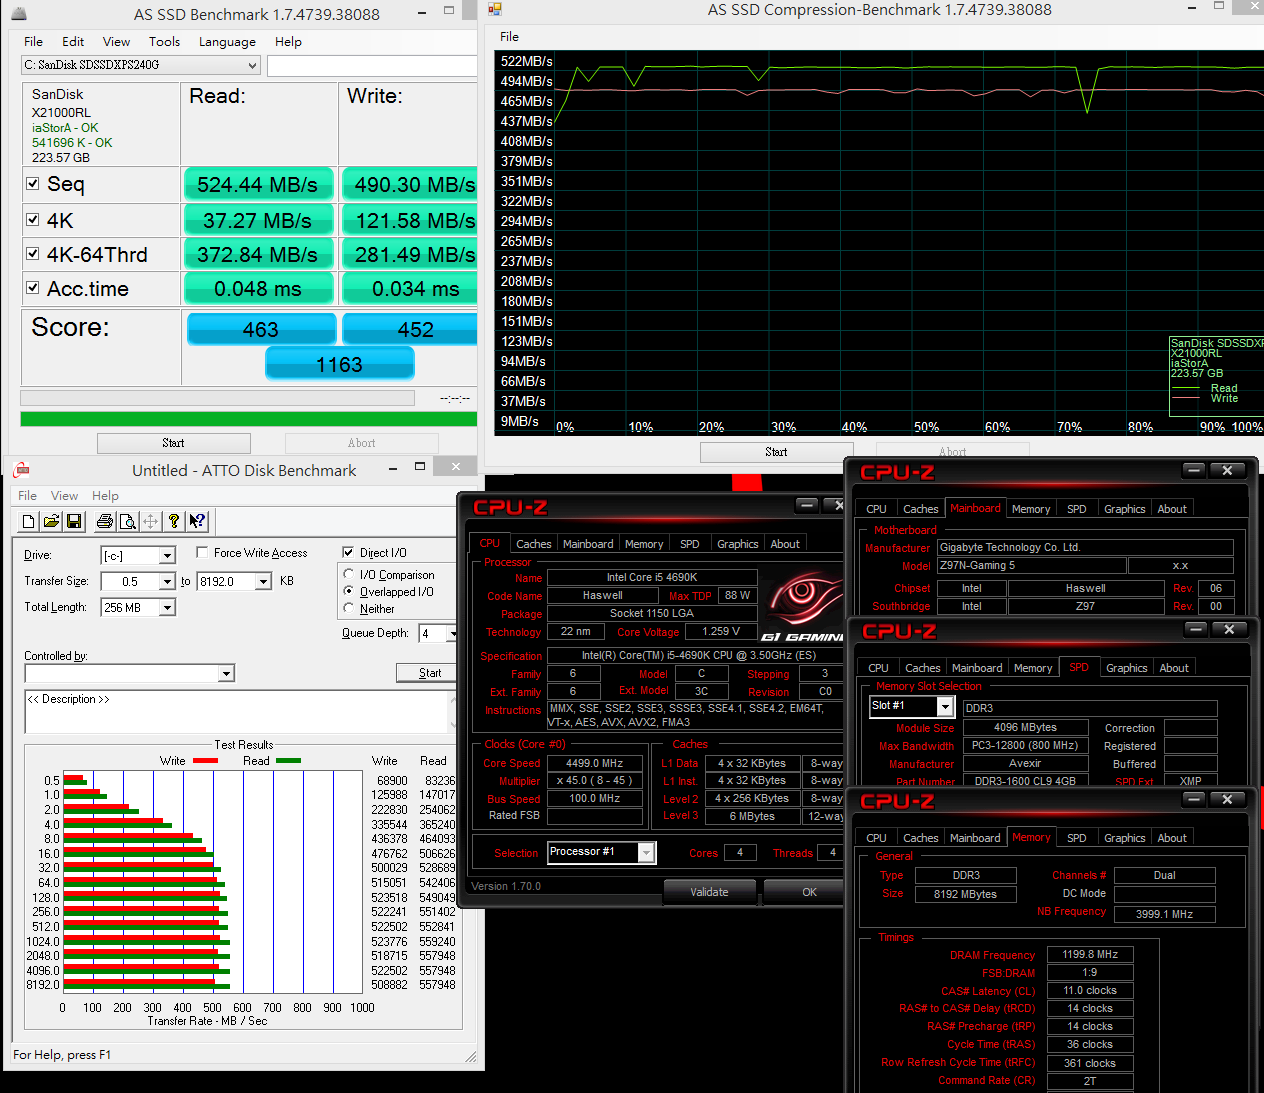
Task: Open the Tools menu in AS SSD Benchmark
Action: (x=164, y=42)
